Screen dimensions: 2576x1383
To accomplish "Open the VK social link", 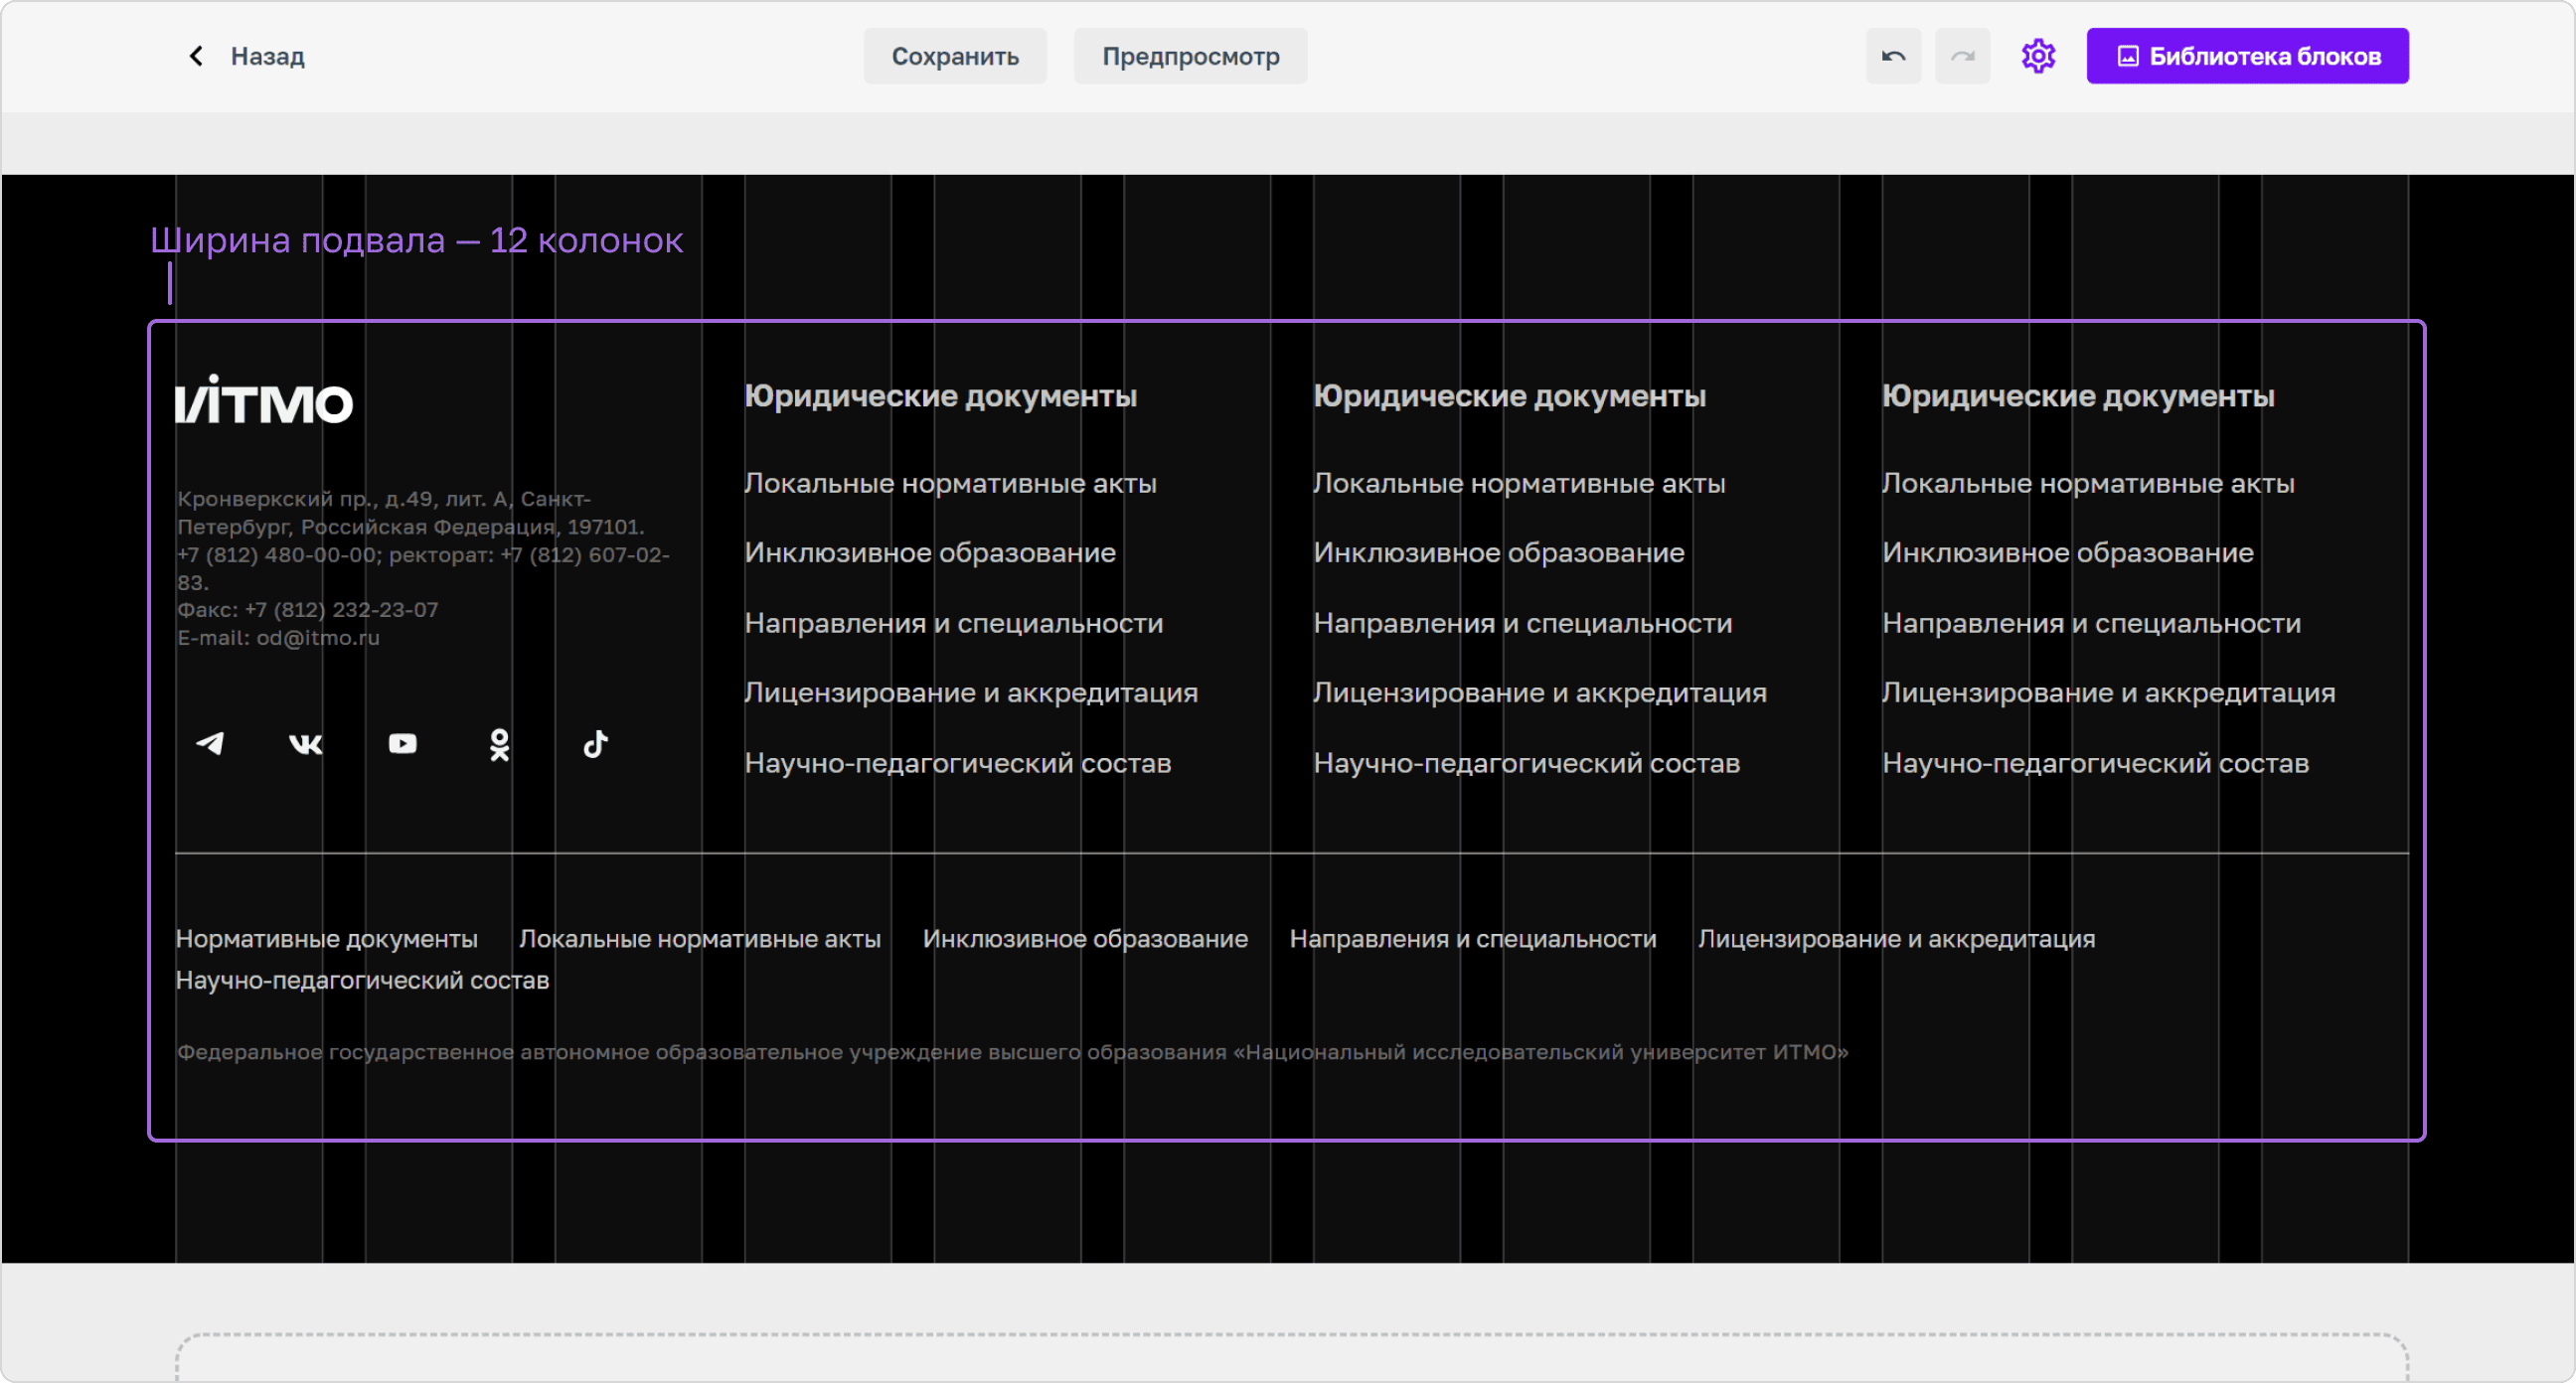I will (306, 743).
